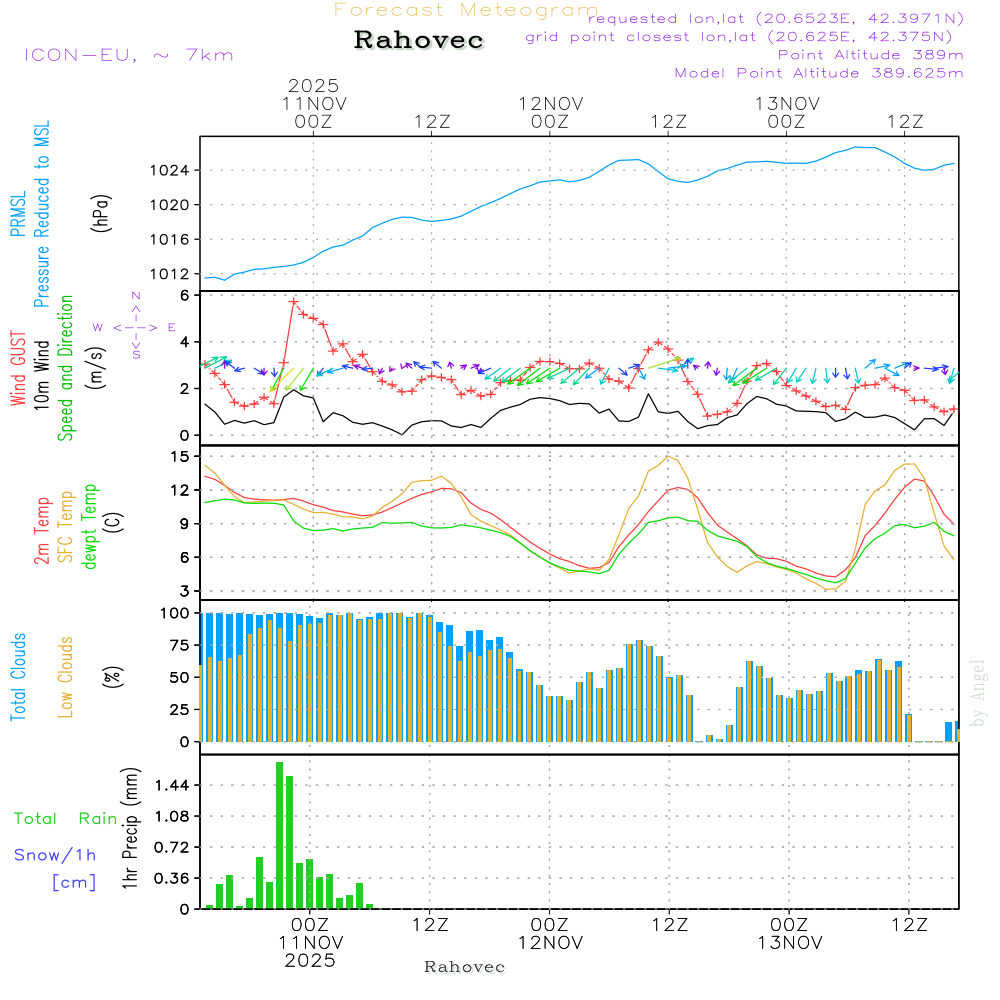Click the orange Low Clouds legend label
The image size is (1000, 1000).
67,677
